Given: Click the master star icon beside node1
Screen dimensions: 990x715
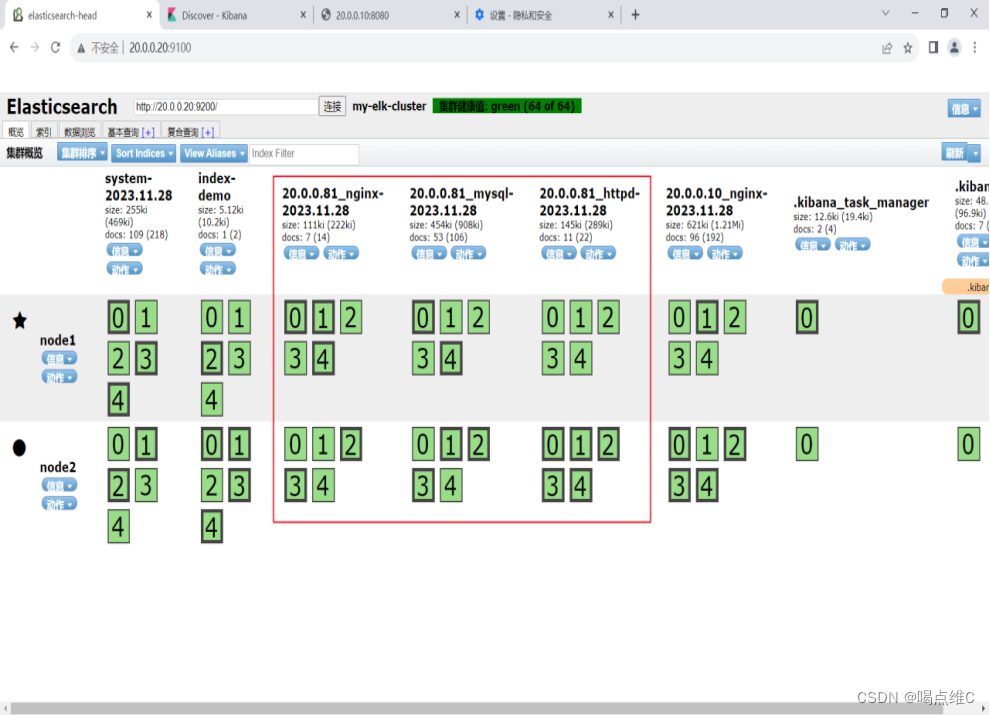Looking at the screenshot, I should (x=20, y=320).
